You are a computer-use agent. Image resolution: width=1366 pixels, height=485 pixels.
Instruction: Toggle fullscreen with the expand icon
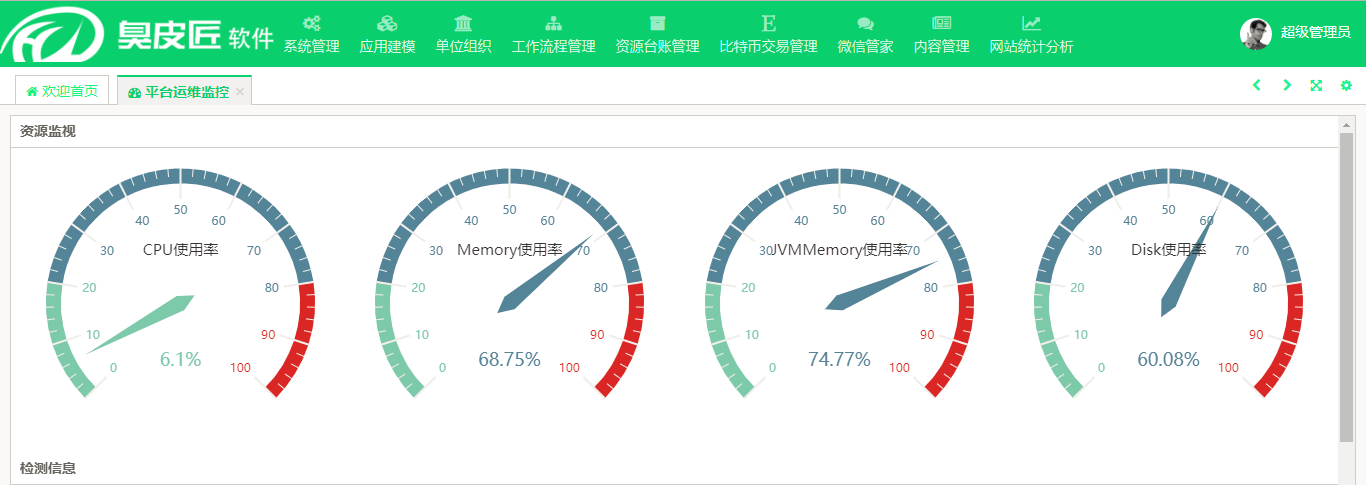tap(1316, 85)
